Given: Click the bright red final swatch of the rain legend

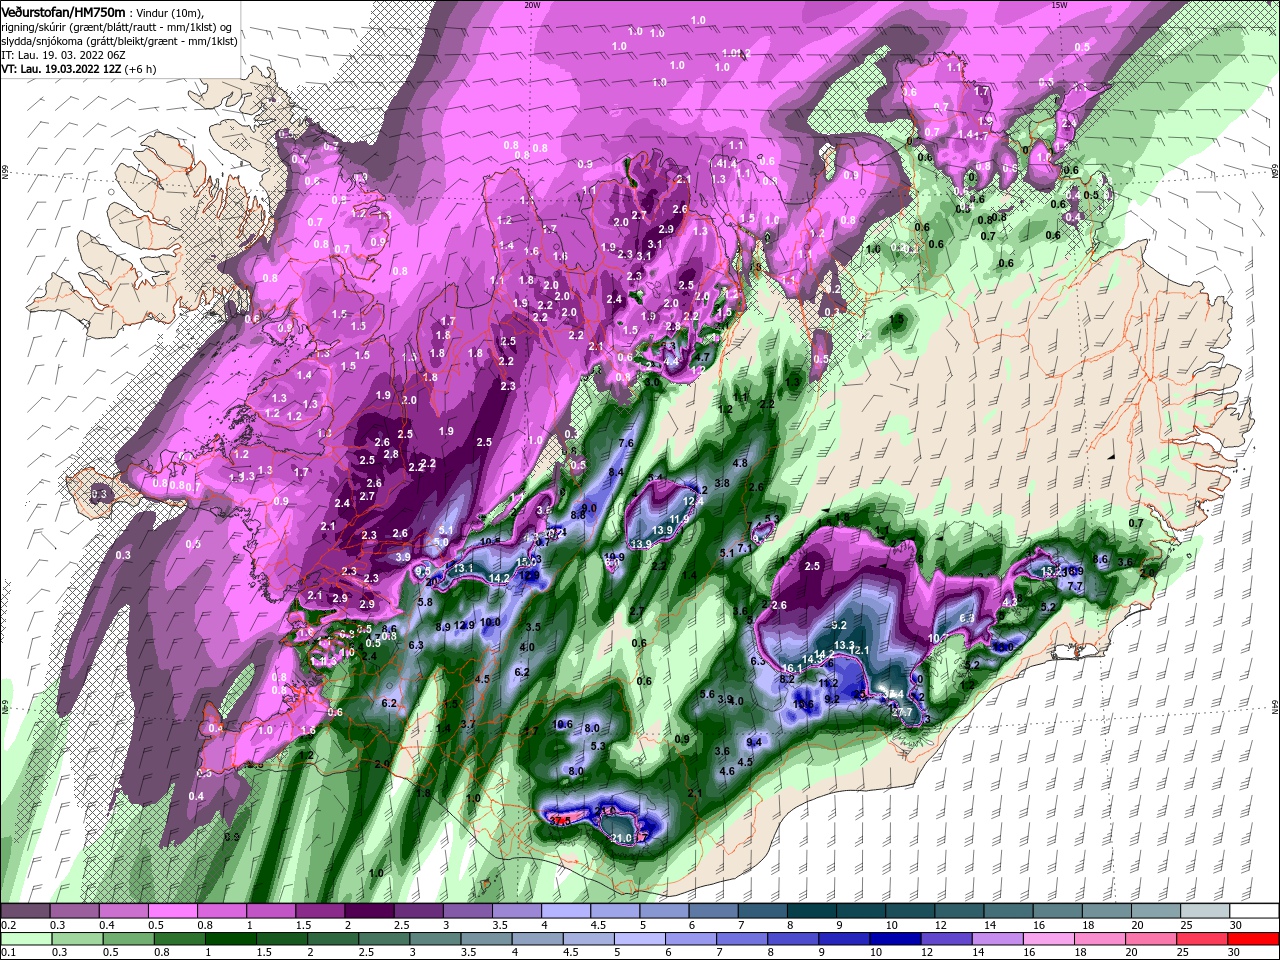Looking at the screenshot, I should tap(1255, 939).
